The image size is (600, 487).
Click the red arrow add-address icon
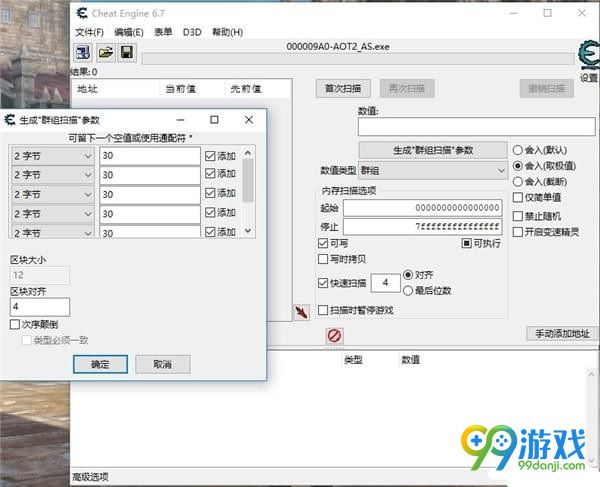point(301,313)
